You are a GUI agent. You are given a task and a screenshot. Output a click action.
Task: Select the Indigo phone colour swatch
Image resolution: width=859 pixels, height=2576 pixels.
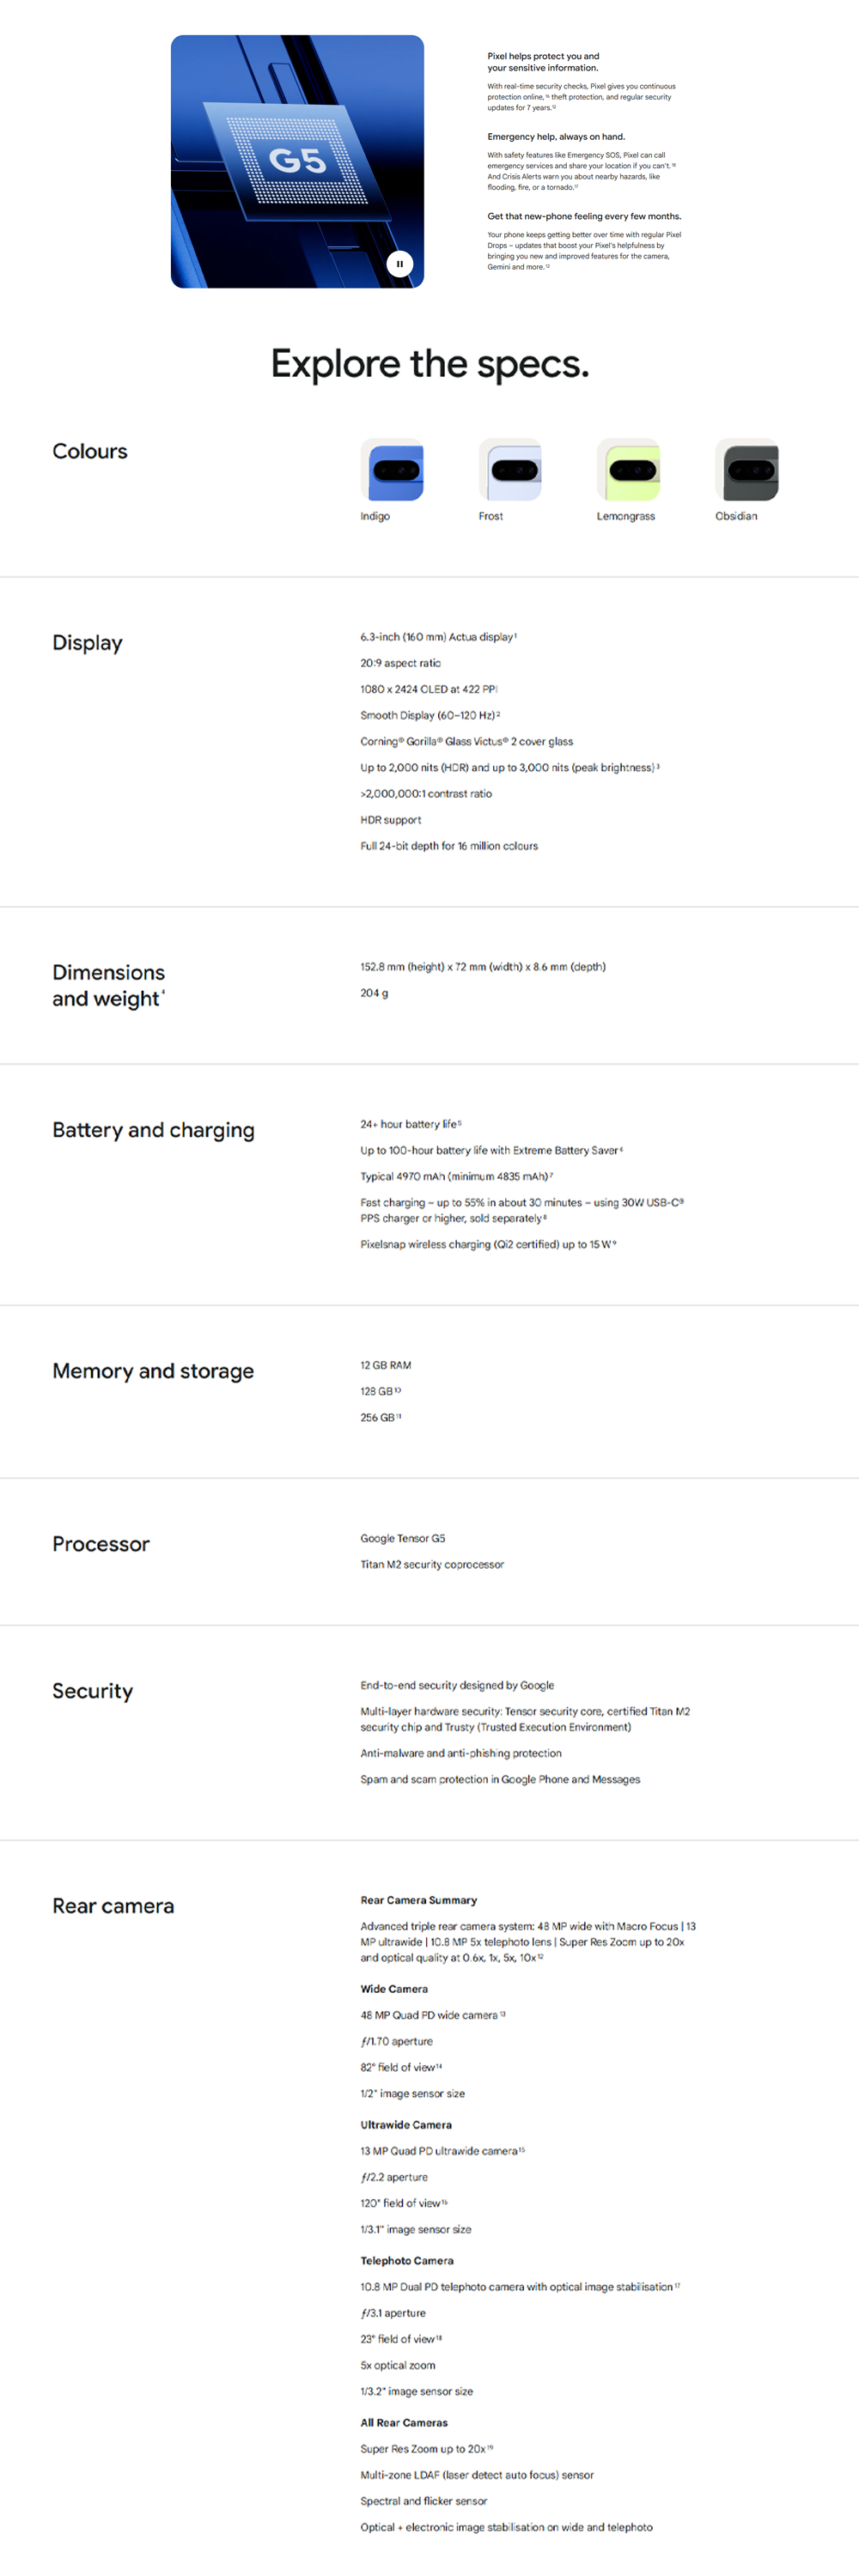tap(392, 469)
